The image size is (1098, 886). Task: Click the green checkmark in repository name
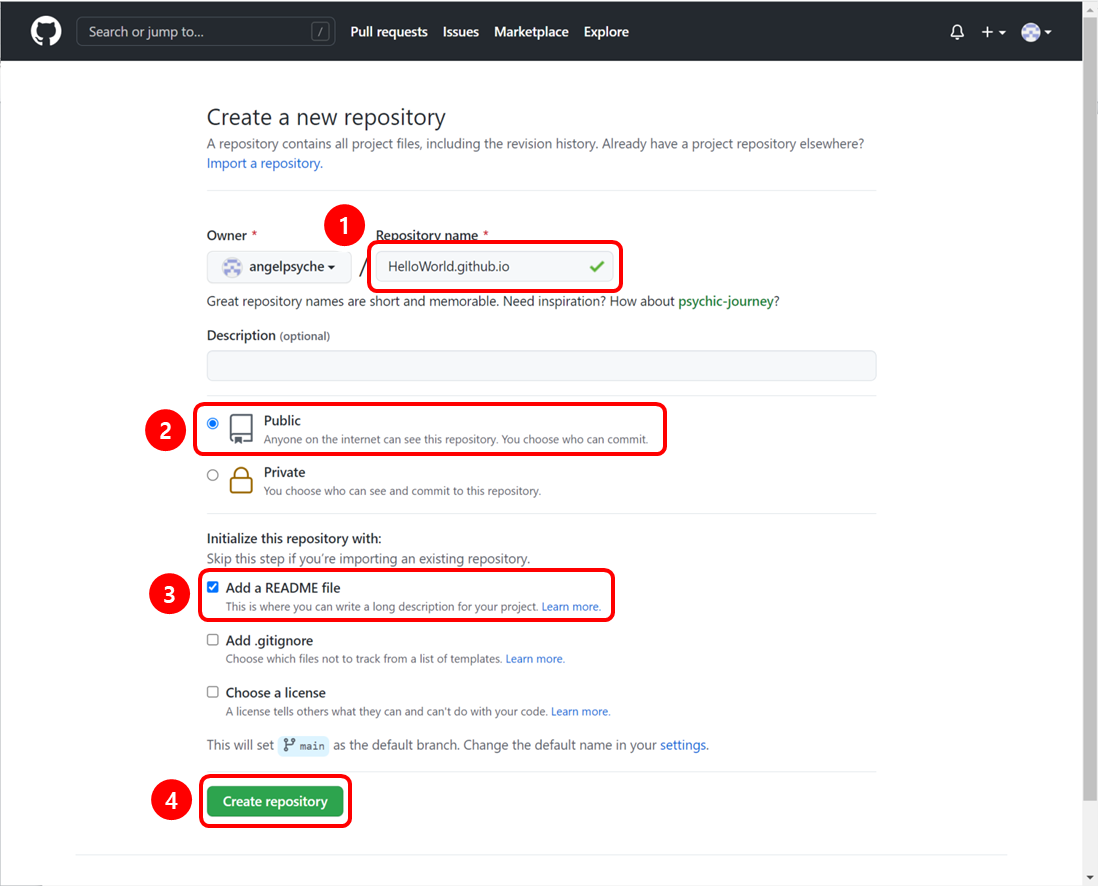tap(597, 266)
